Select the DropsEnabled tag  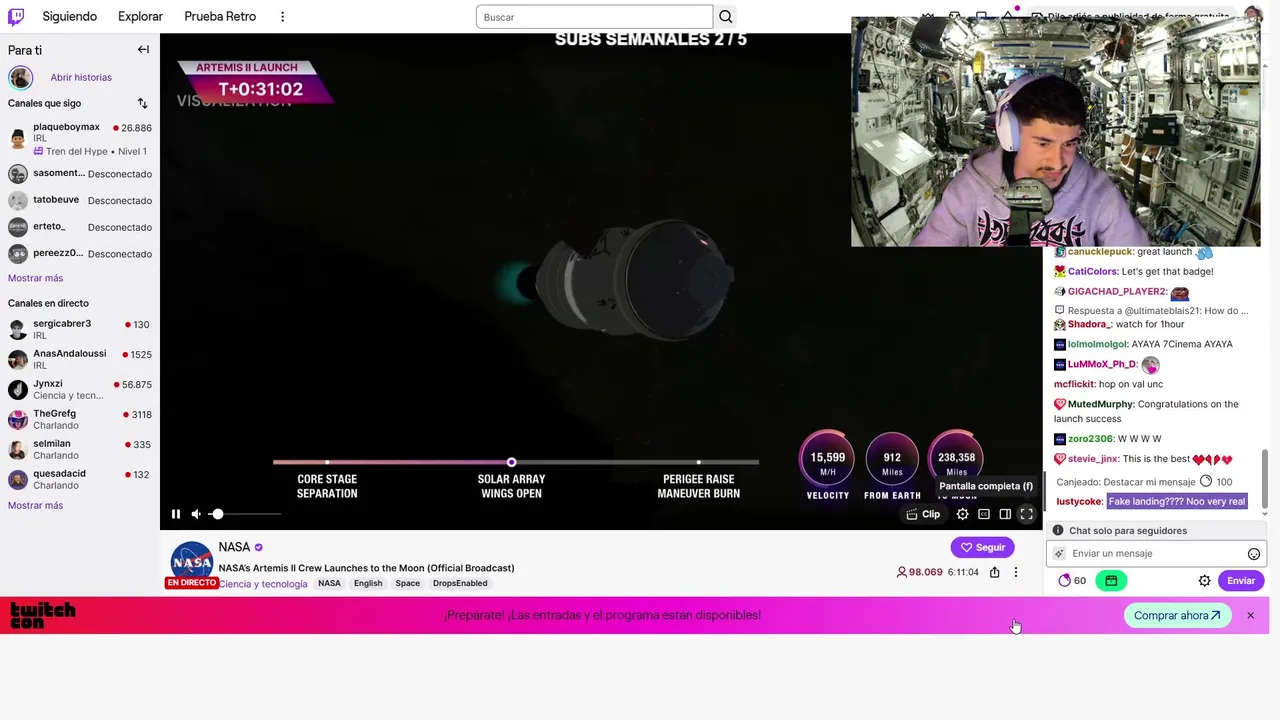coord(460,583)
